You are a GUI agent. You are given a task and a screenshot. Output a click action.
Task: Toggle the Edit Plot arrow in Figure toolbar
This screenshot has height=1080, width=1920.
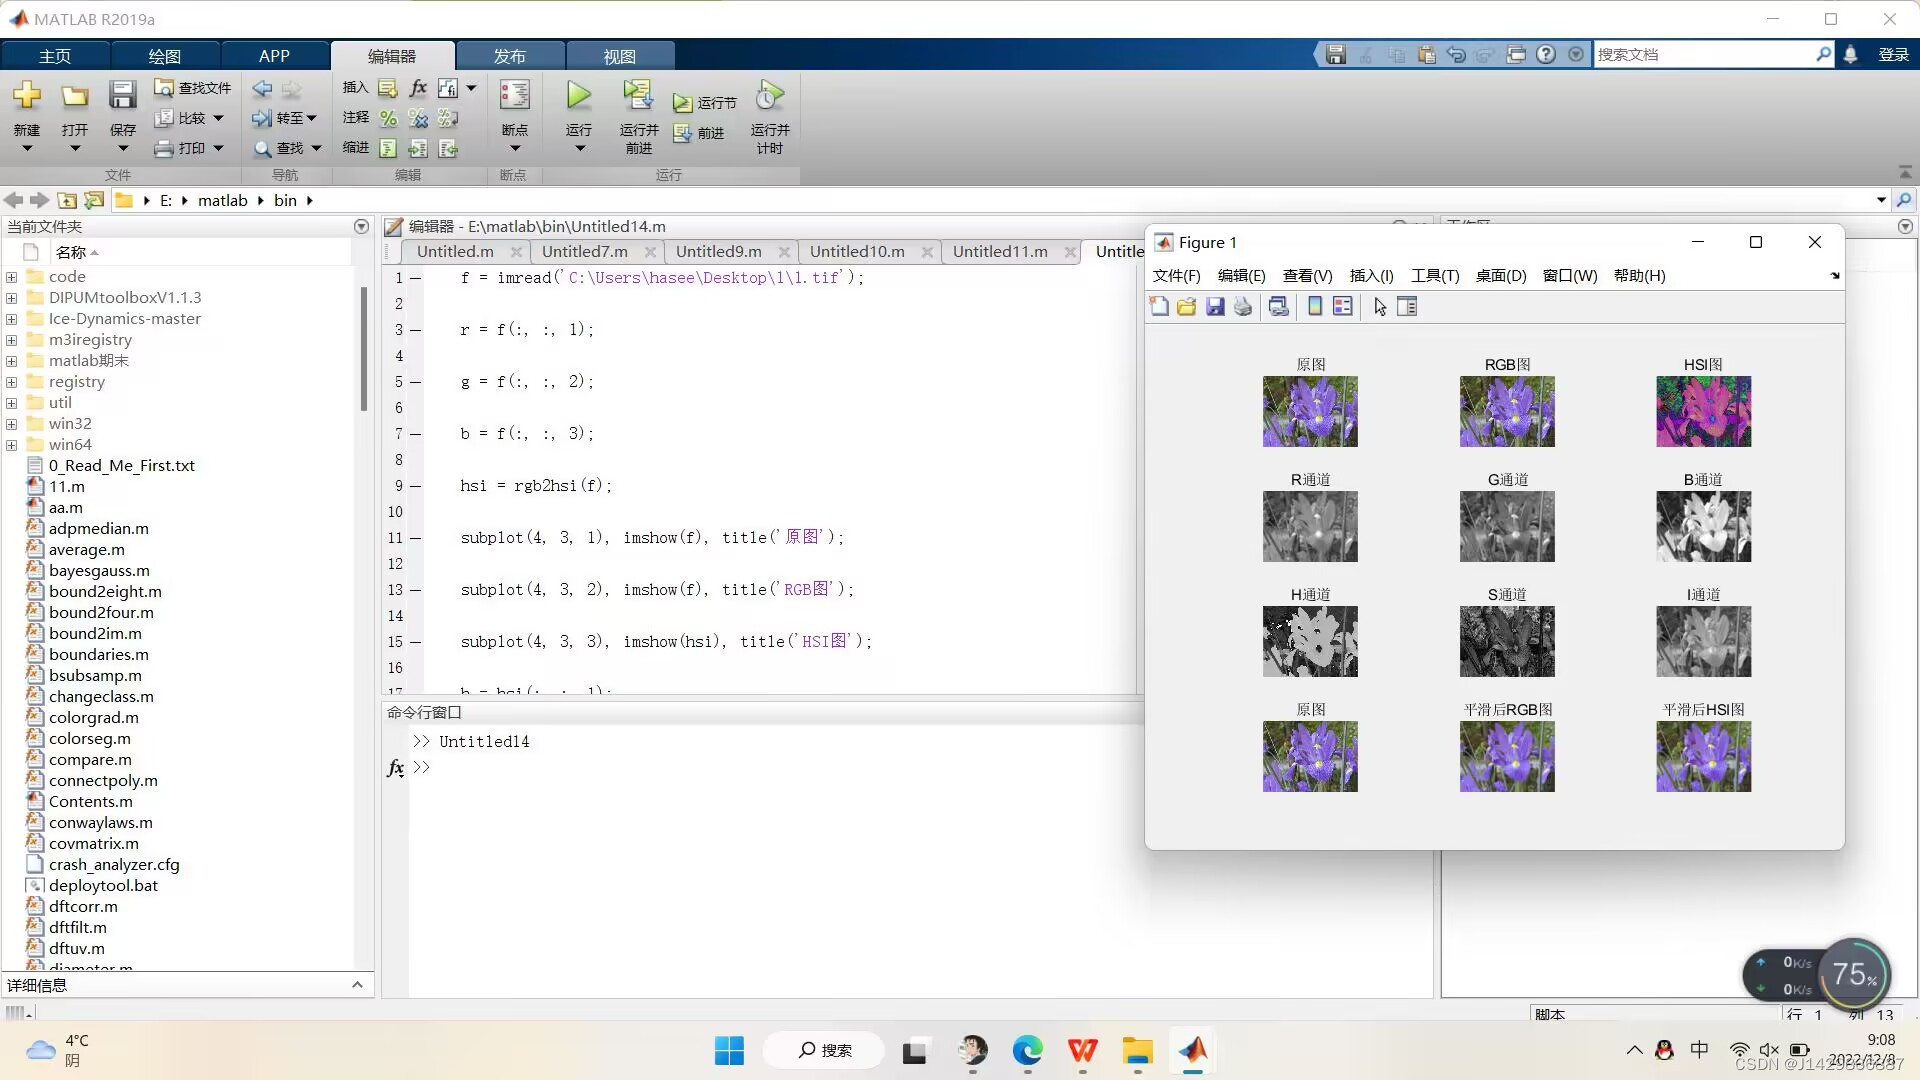coord(1380,307)
